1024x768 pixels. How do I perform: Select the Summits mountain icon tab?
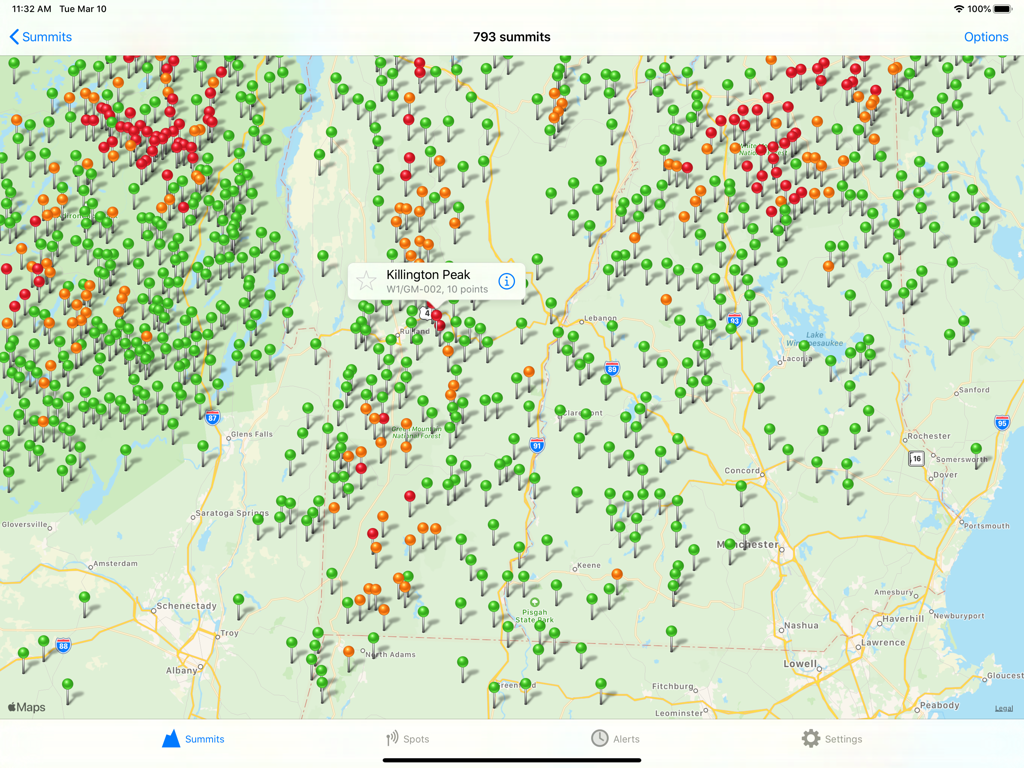coord(194,739)
